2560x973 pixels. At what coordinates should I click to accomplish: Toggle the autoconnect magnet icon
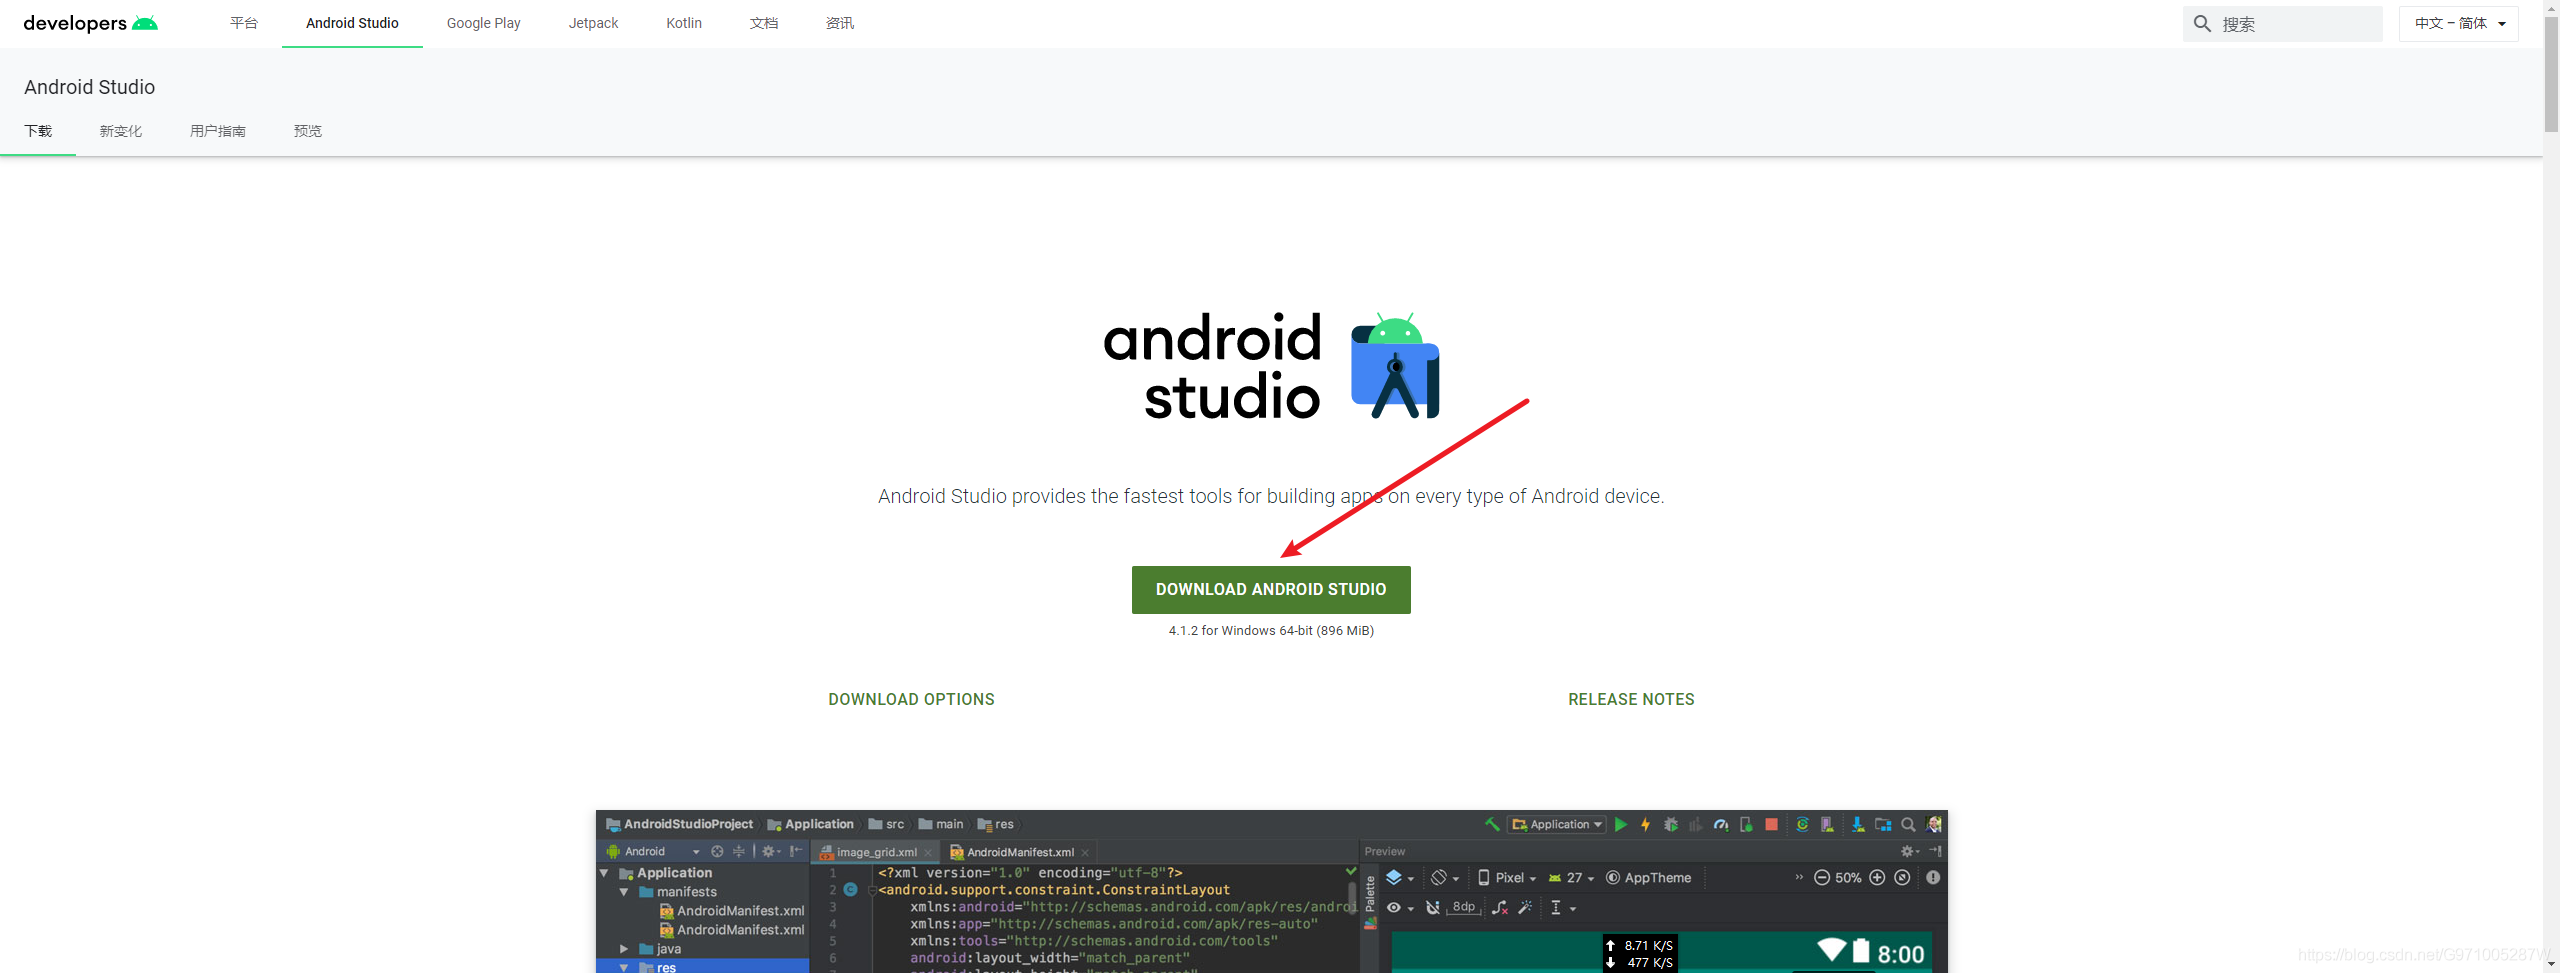[1433, 907]
